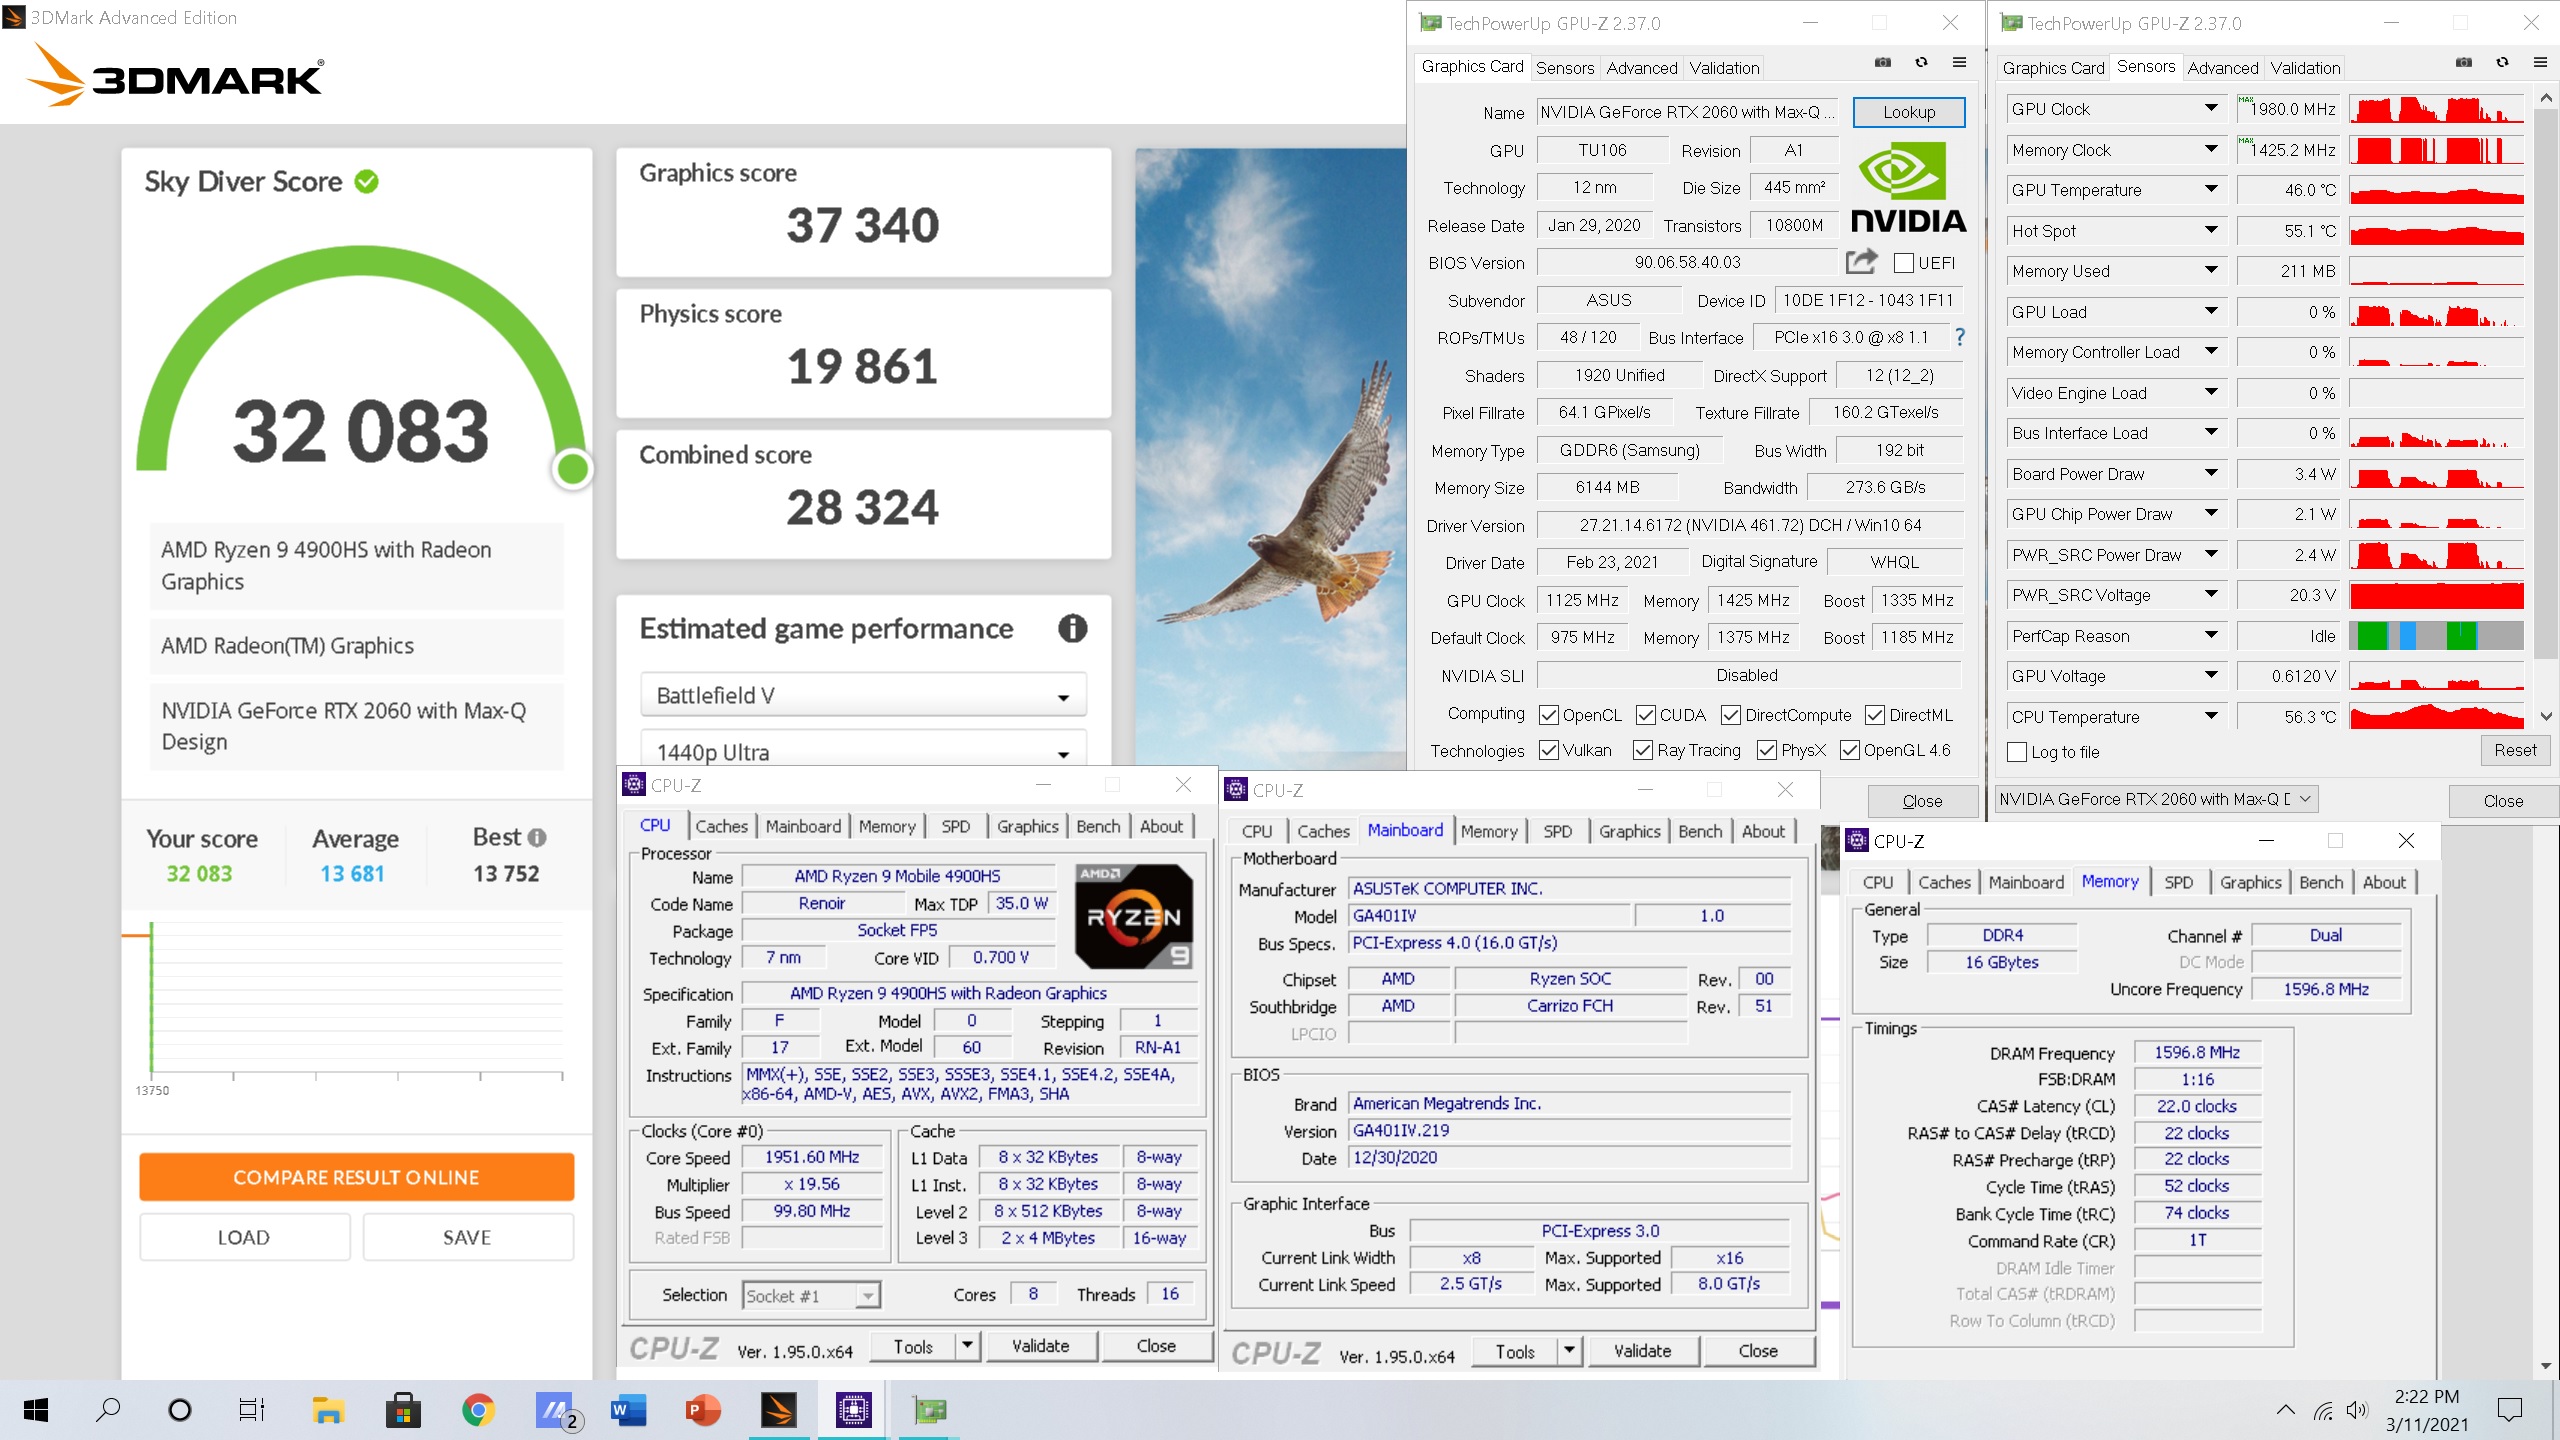The image size is (2560, 1440).
Task: Click the refresh icon in GPU-Z Graphics Card window
Action: (x=1921, y=62)
